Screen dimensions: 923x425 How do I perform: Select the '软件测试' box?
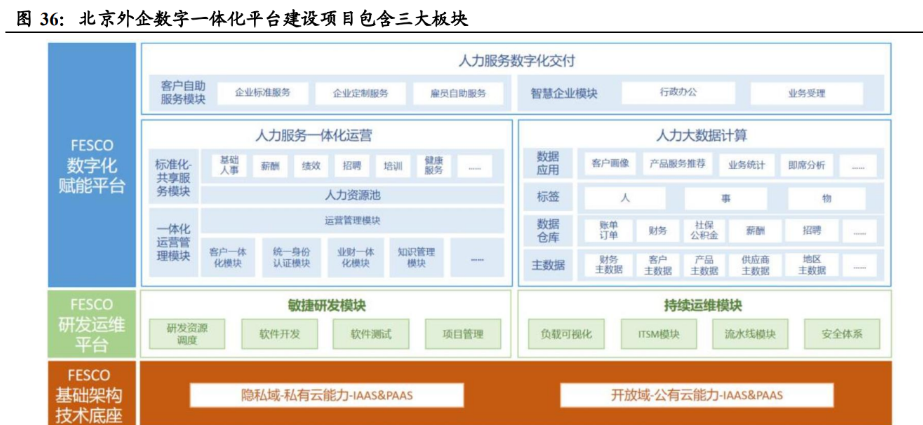click(x=371, y=334)
